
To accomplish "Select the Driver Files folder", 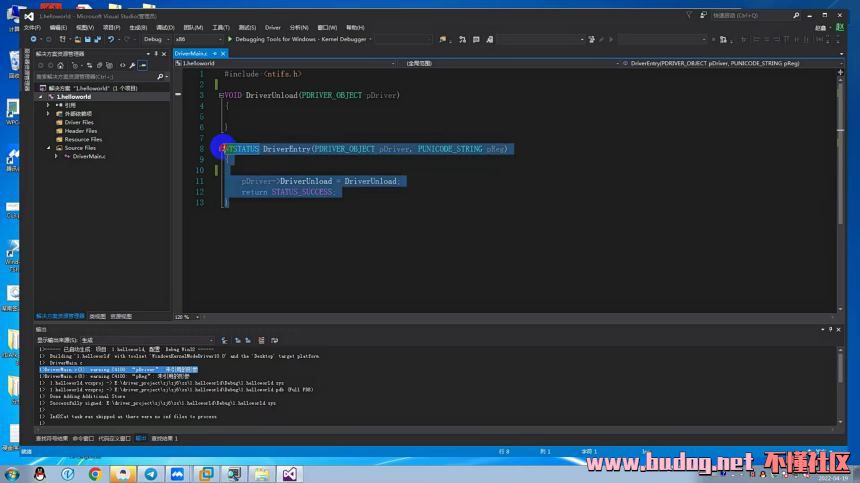I will coord(78,122).
